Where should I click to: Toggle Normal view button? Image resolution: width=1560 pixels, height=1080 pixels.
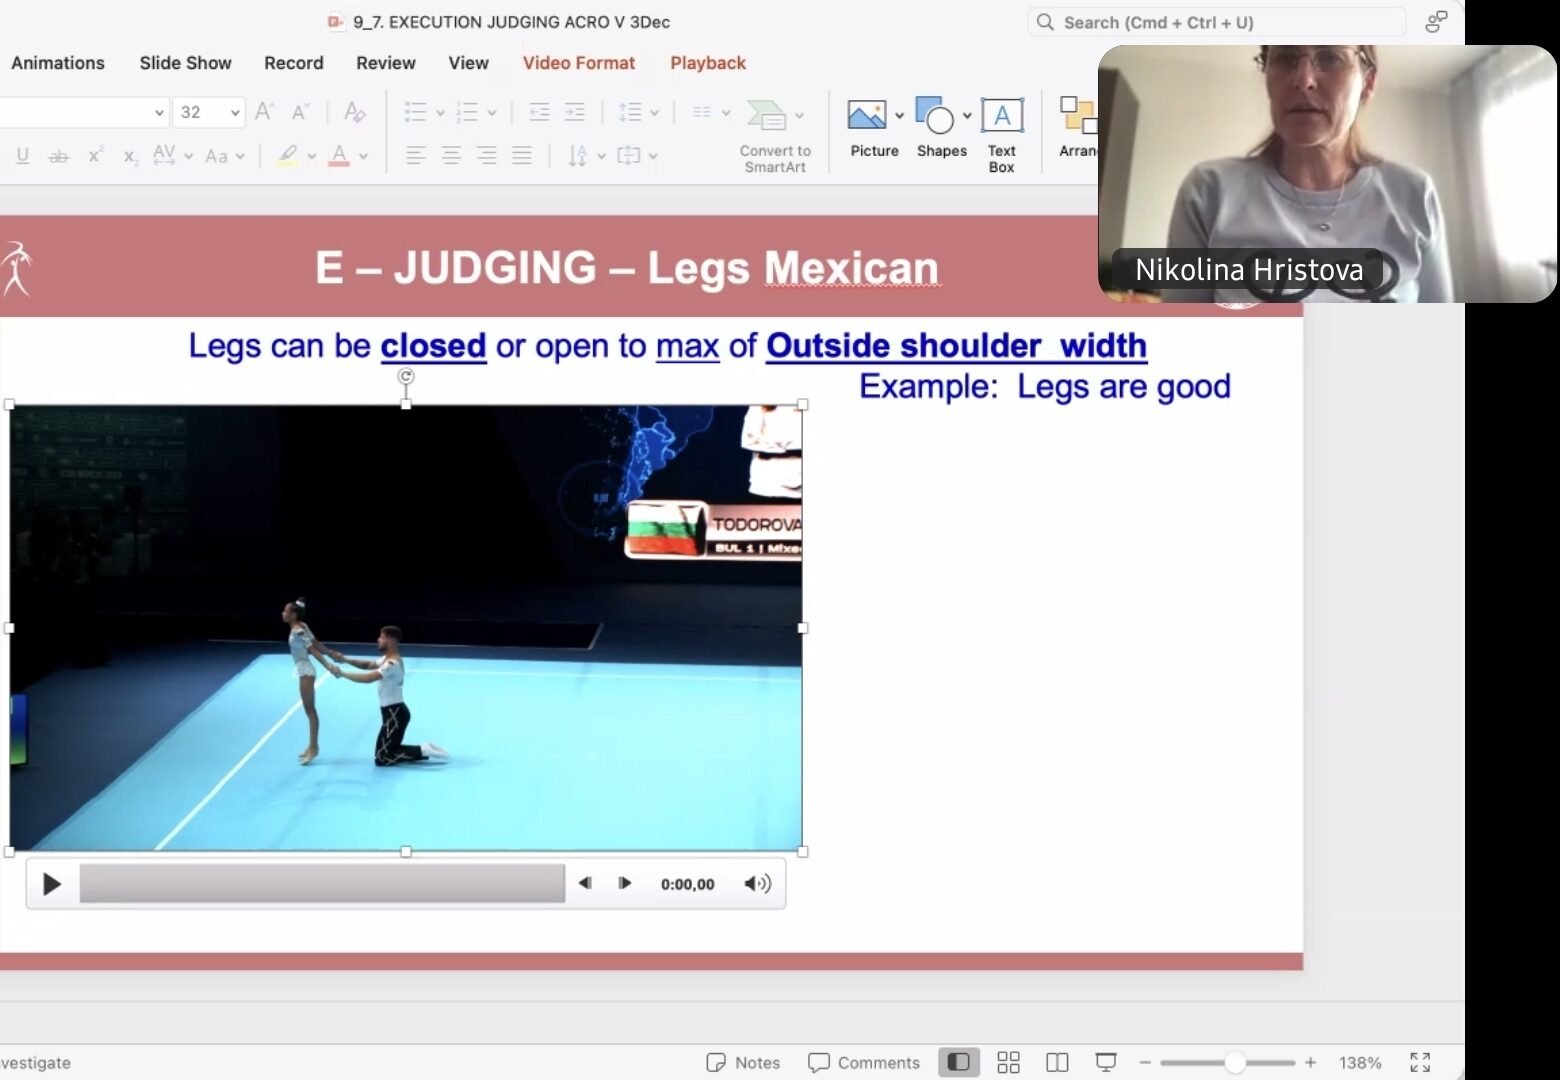click(x=958, y=1062)
